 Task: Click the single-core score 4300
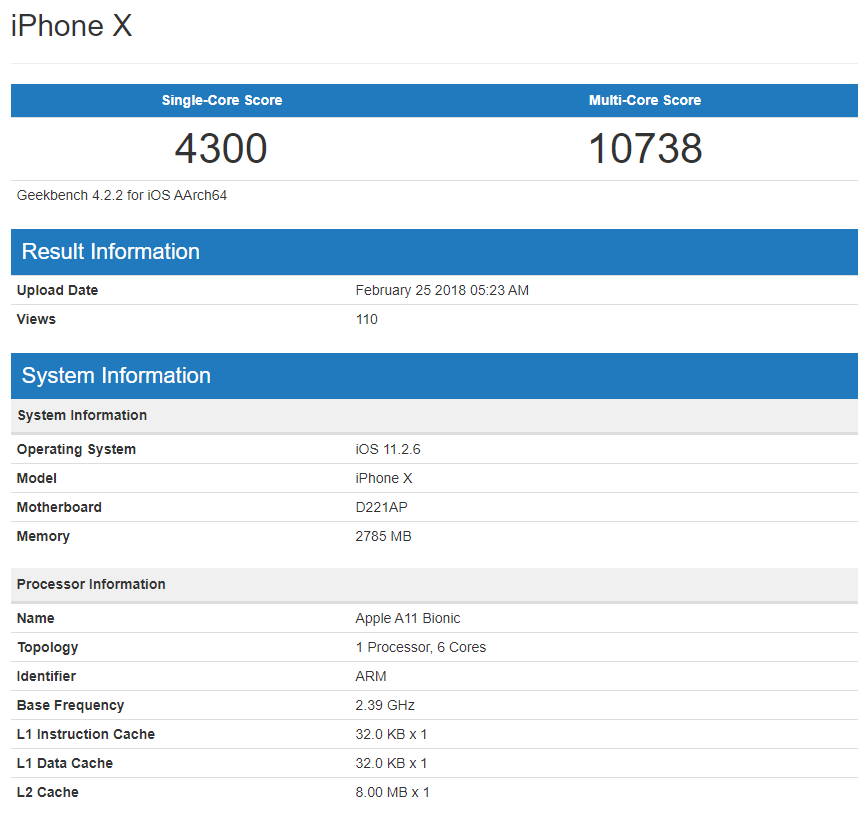[221, 148]
